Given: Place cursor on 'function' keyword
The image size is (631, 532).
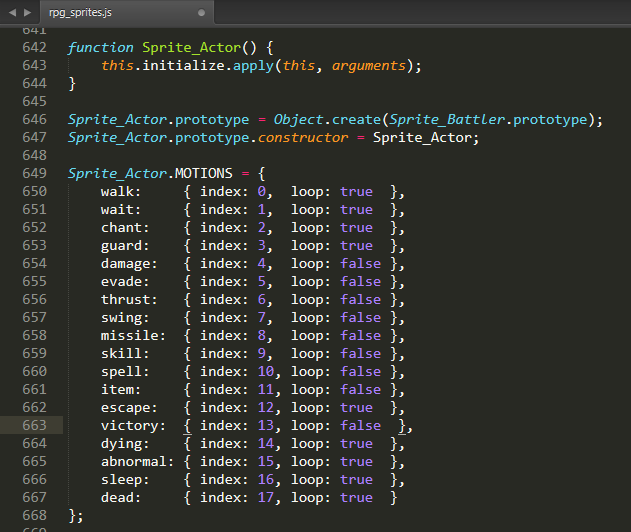Looking at the screenshot, I should [x=101, y=47].
